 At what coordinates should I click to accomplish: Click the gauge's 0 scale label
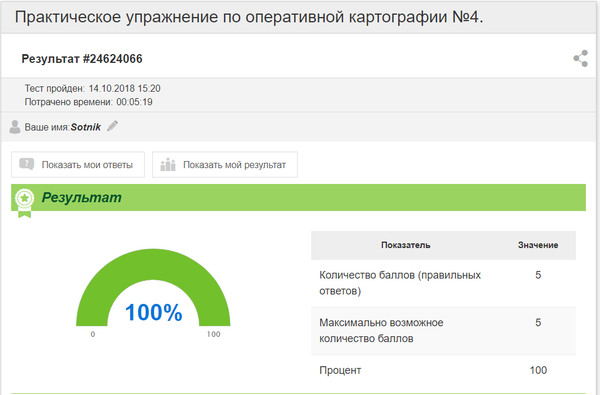(93, 334)
